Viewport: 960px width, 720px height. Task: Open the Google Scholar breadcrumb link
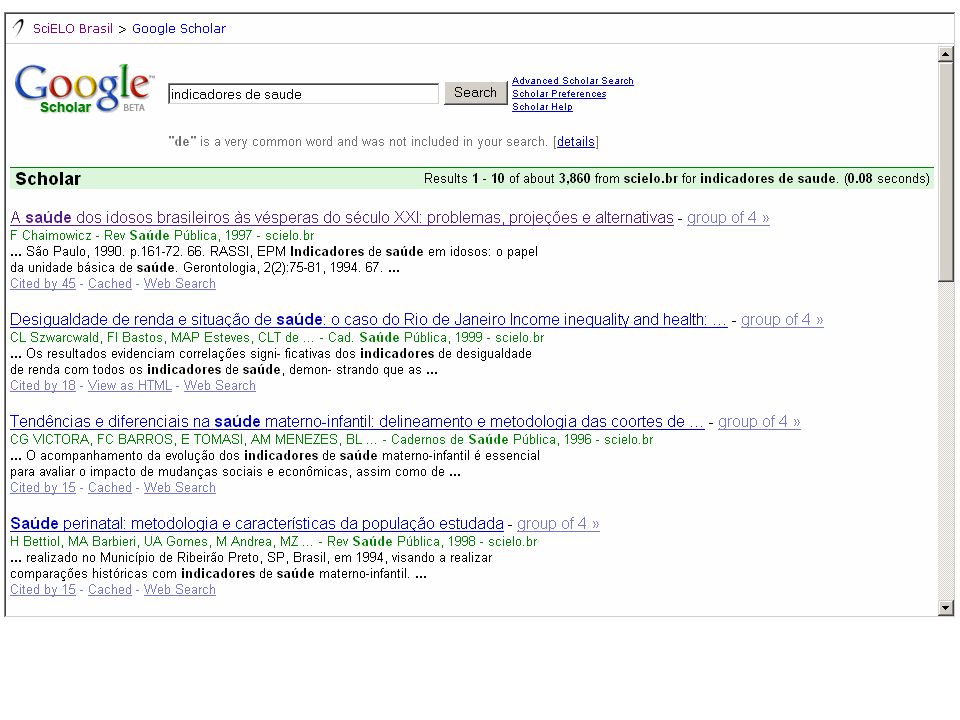tap(179, 28)
